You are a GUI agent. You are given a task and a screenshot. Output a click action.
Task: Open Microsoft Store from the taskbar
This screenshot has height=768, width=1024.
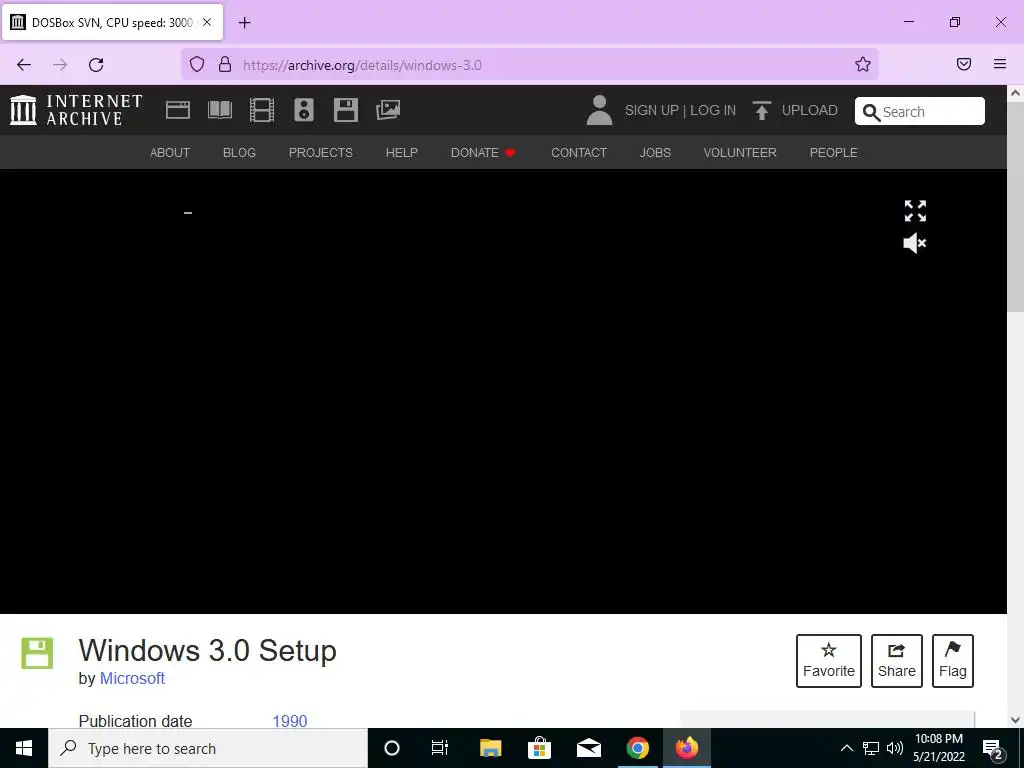(x=539, y=748)
